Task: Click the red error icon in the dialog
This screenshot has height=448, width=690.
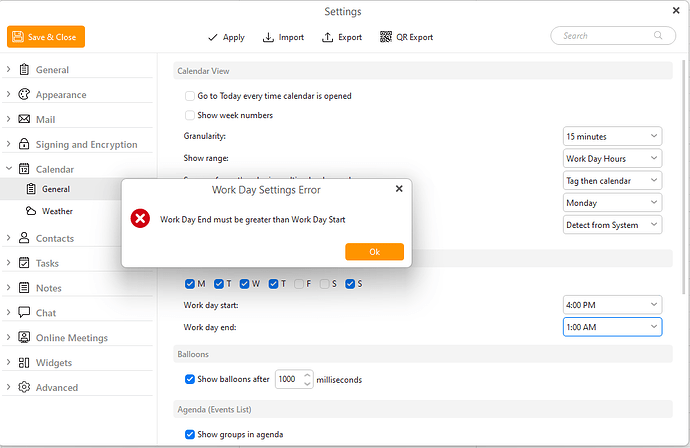Action: [x=140, y=219]
